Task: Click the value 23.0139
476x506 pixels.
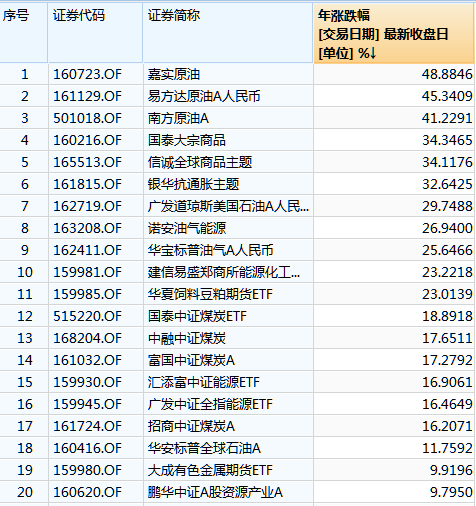Action: [447, 294]
